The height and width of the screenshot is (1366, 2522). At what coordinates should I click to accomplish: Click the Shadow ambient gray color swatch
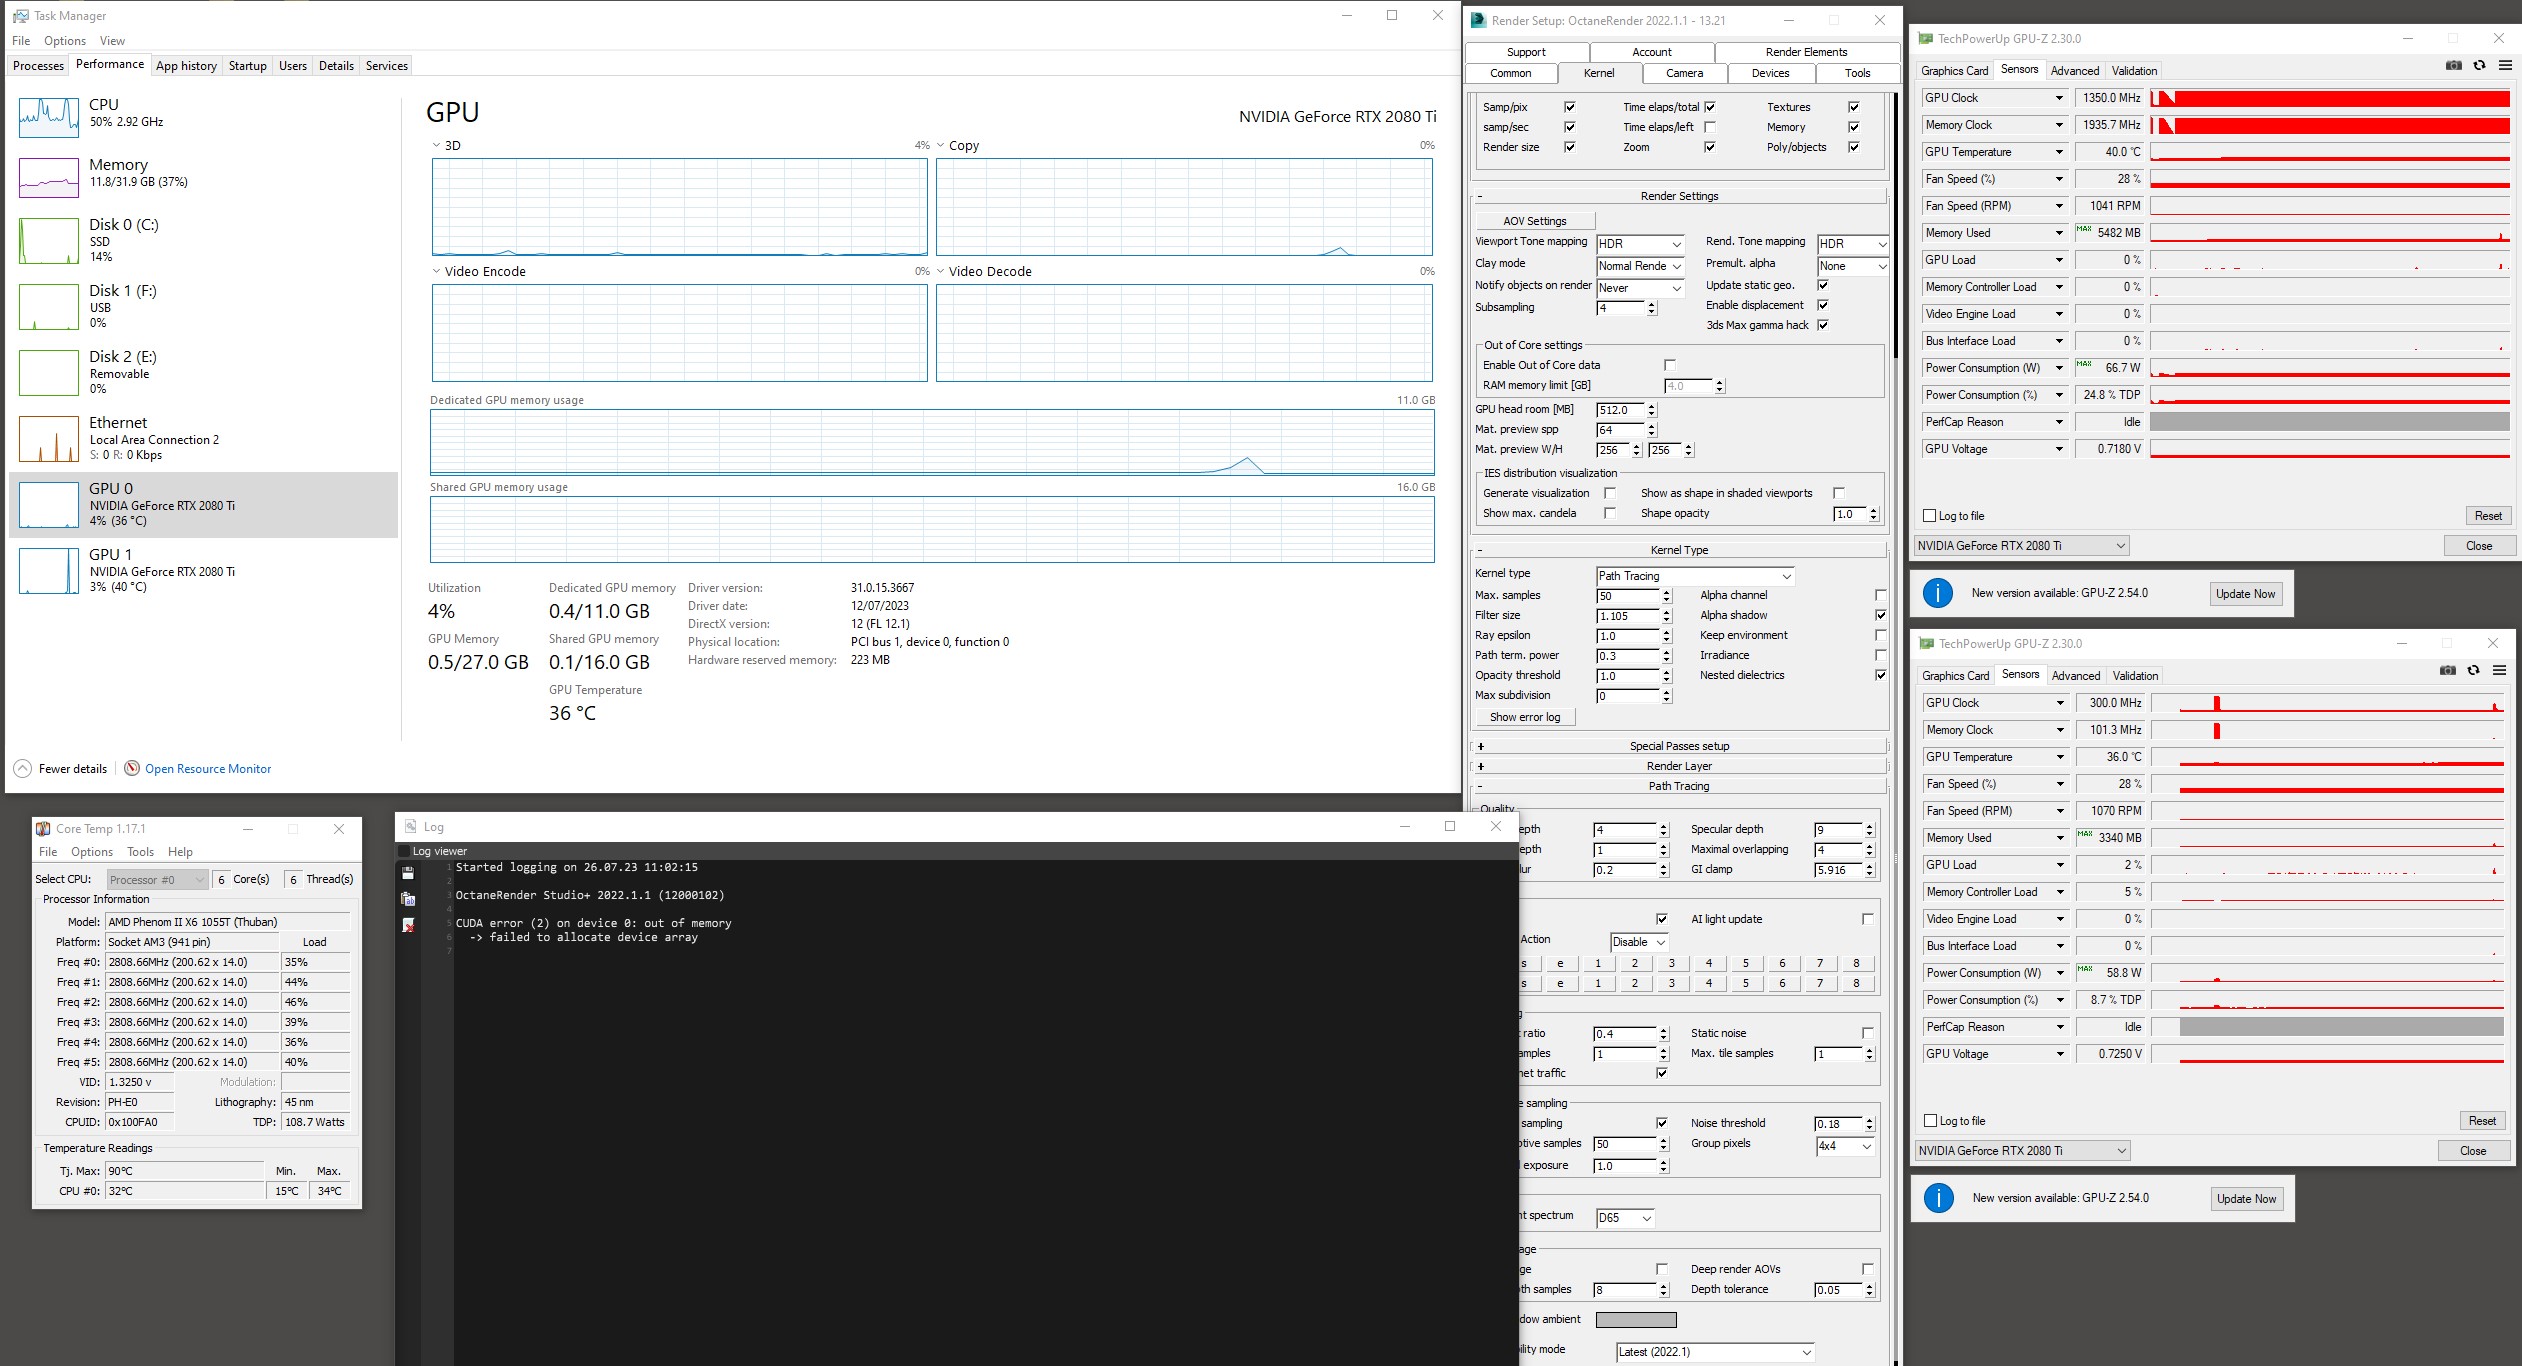[1635, 1319]
